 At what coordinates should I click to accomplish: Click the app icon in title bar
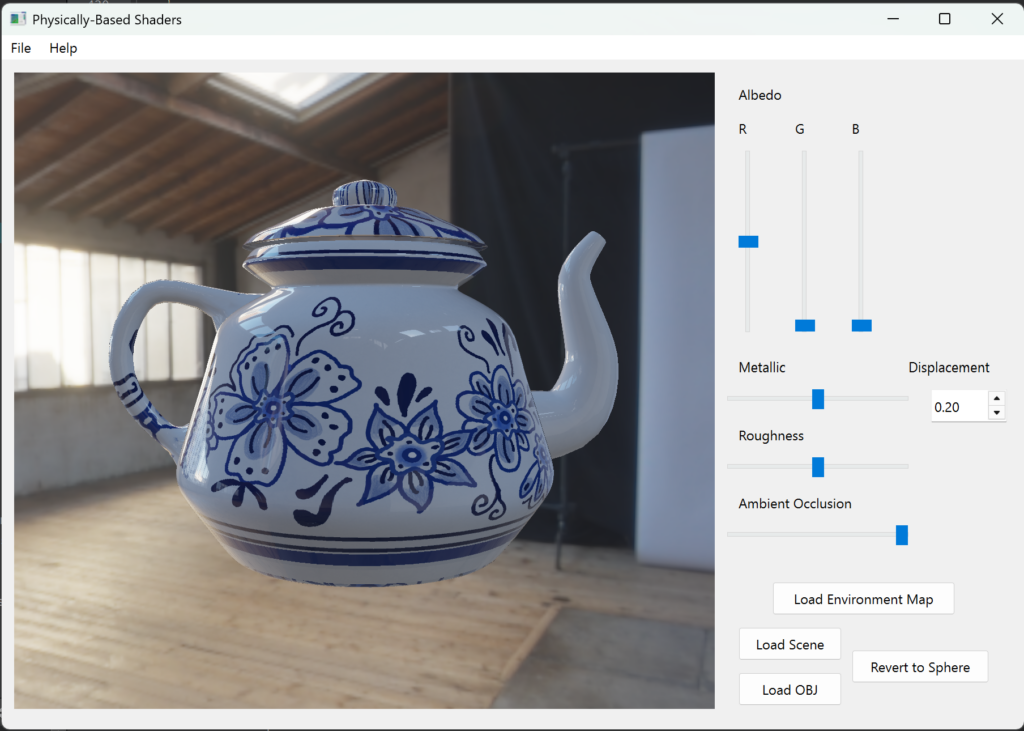(18, 19)
